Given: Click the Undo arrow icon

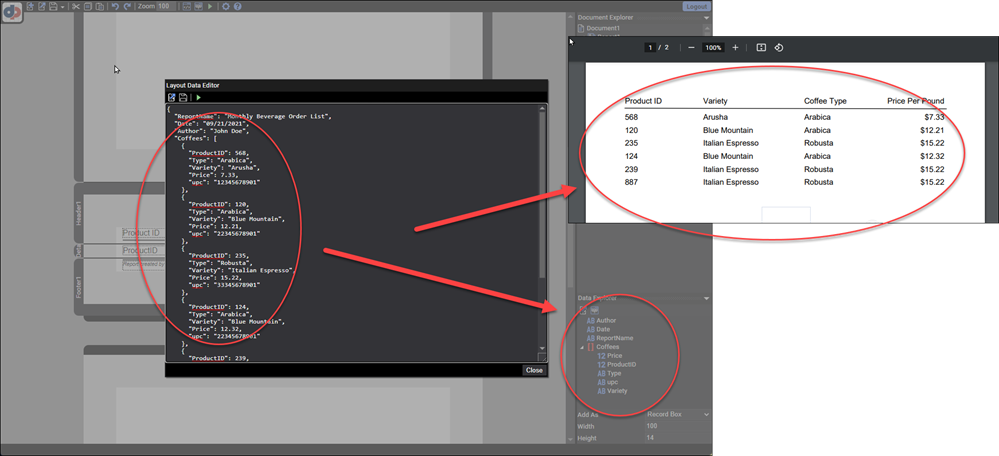Looking at the screenshot, I should [115, 6].
